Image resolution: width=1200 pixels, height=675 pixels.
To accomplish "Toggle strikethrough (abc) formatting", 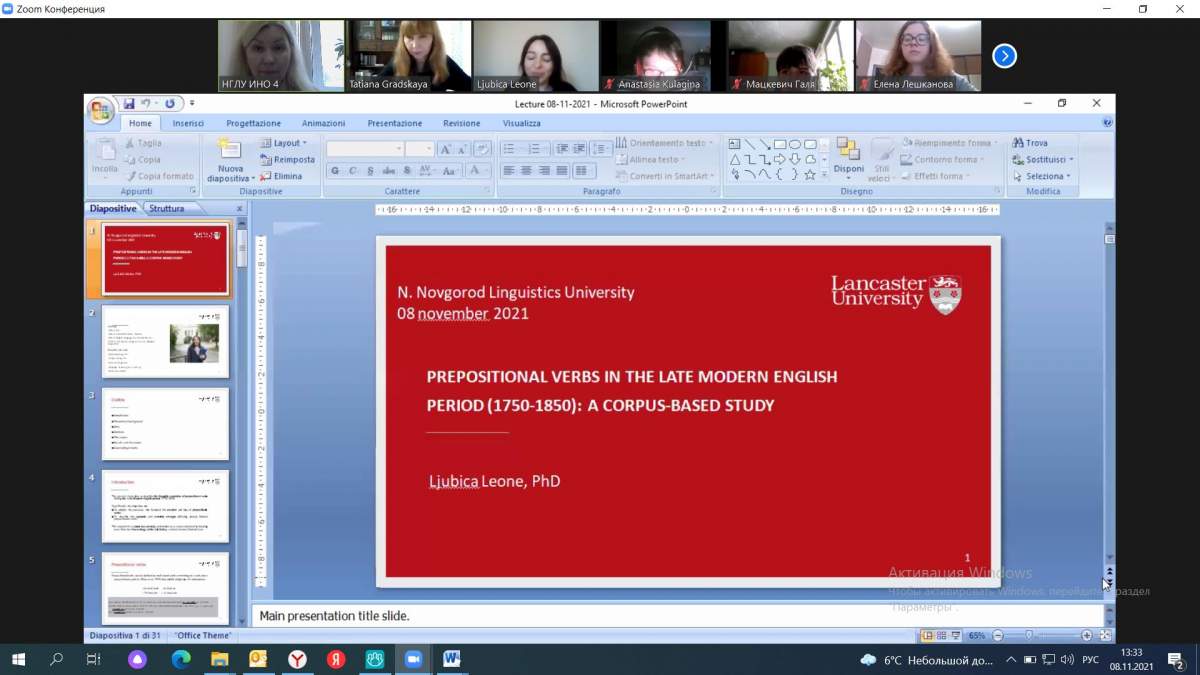I will (389, 171).
